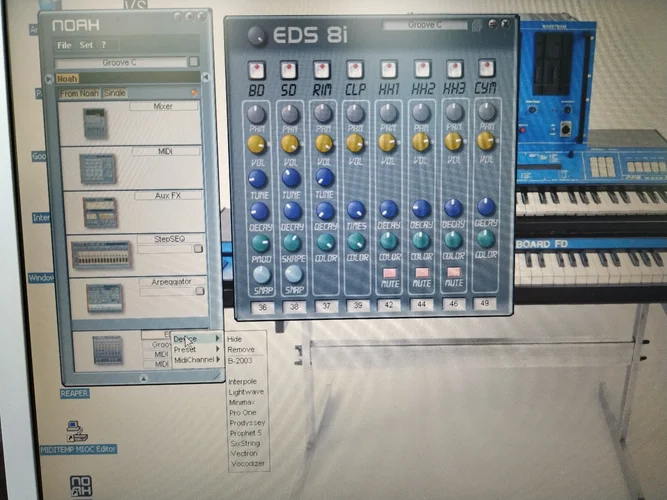Click the CYM MIDI note field 49
Image resolution: width=667 pixels, height=500 pixels.
point(485,303)
